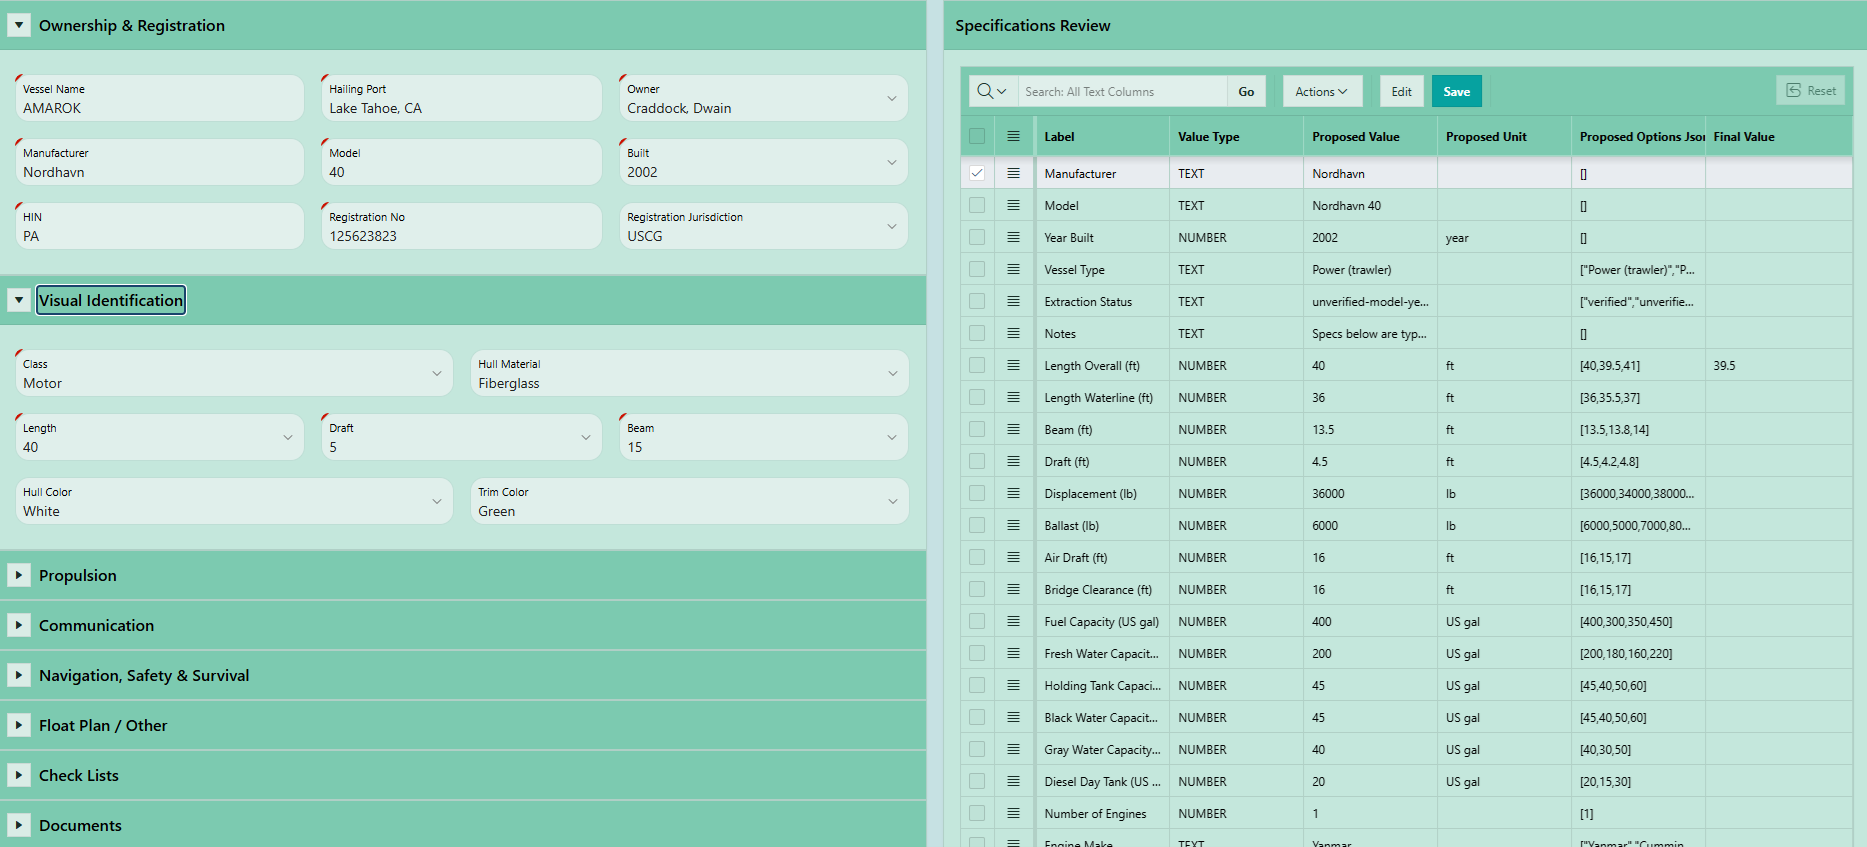Open the row menu icon for Bridge Clearance

(x=1013, y=589)
